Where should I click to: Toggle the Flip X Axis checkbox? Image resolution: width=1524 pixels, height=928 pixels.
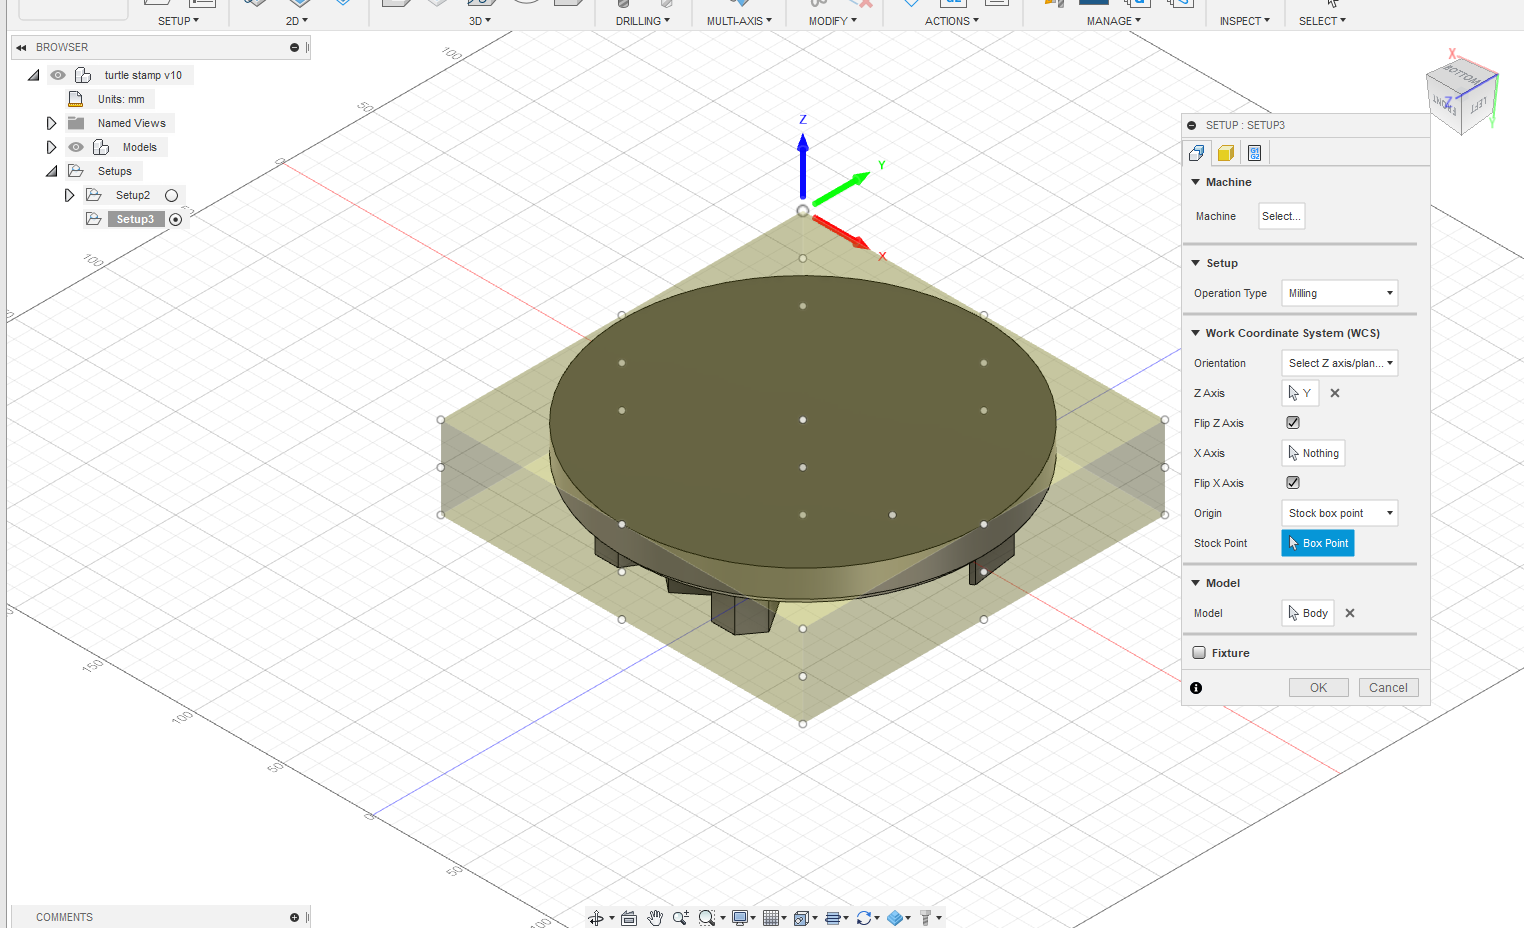pos(1293,483)
